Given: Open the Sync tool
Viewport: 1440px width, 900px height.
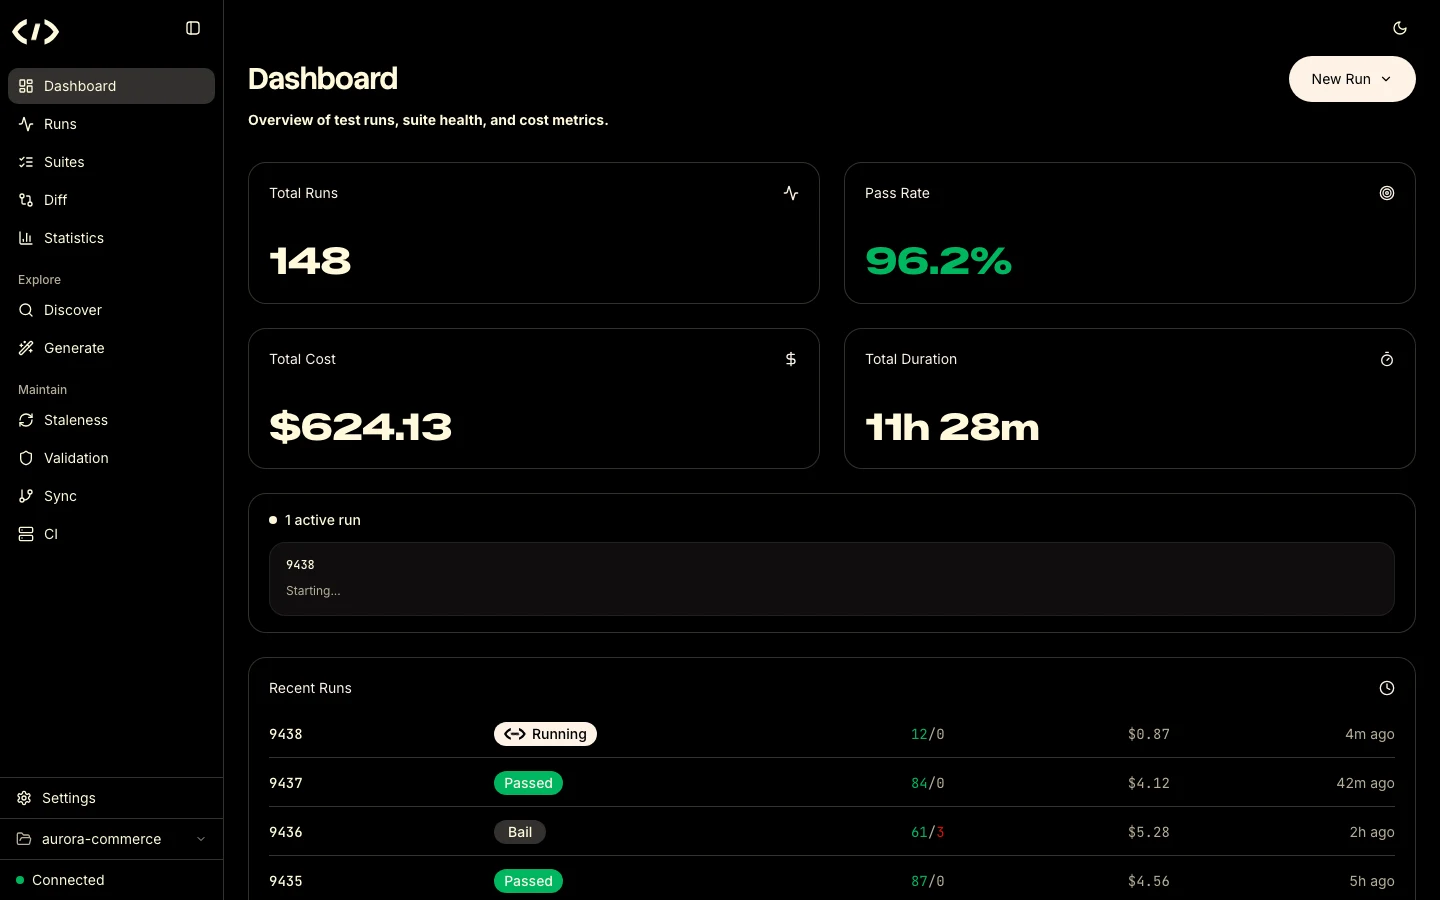Looking at the screenshot, I should [x=59, y=496].
